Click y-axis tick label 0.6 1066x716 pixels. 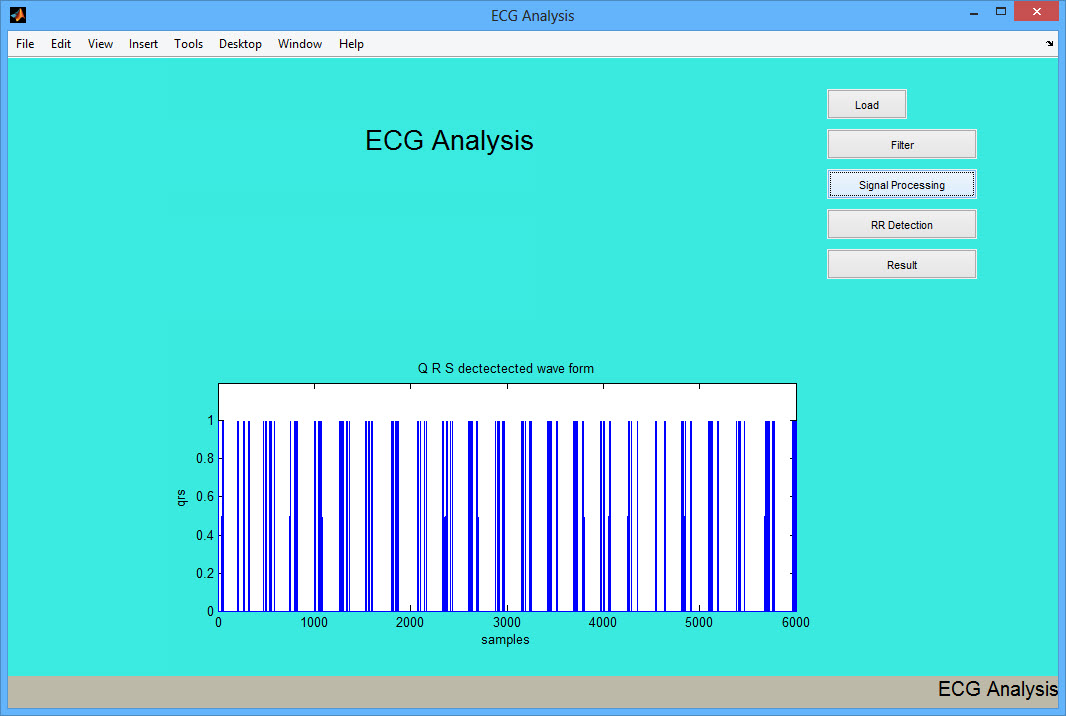pos(205,496)
